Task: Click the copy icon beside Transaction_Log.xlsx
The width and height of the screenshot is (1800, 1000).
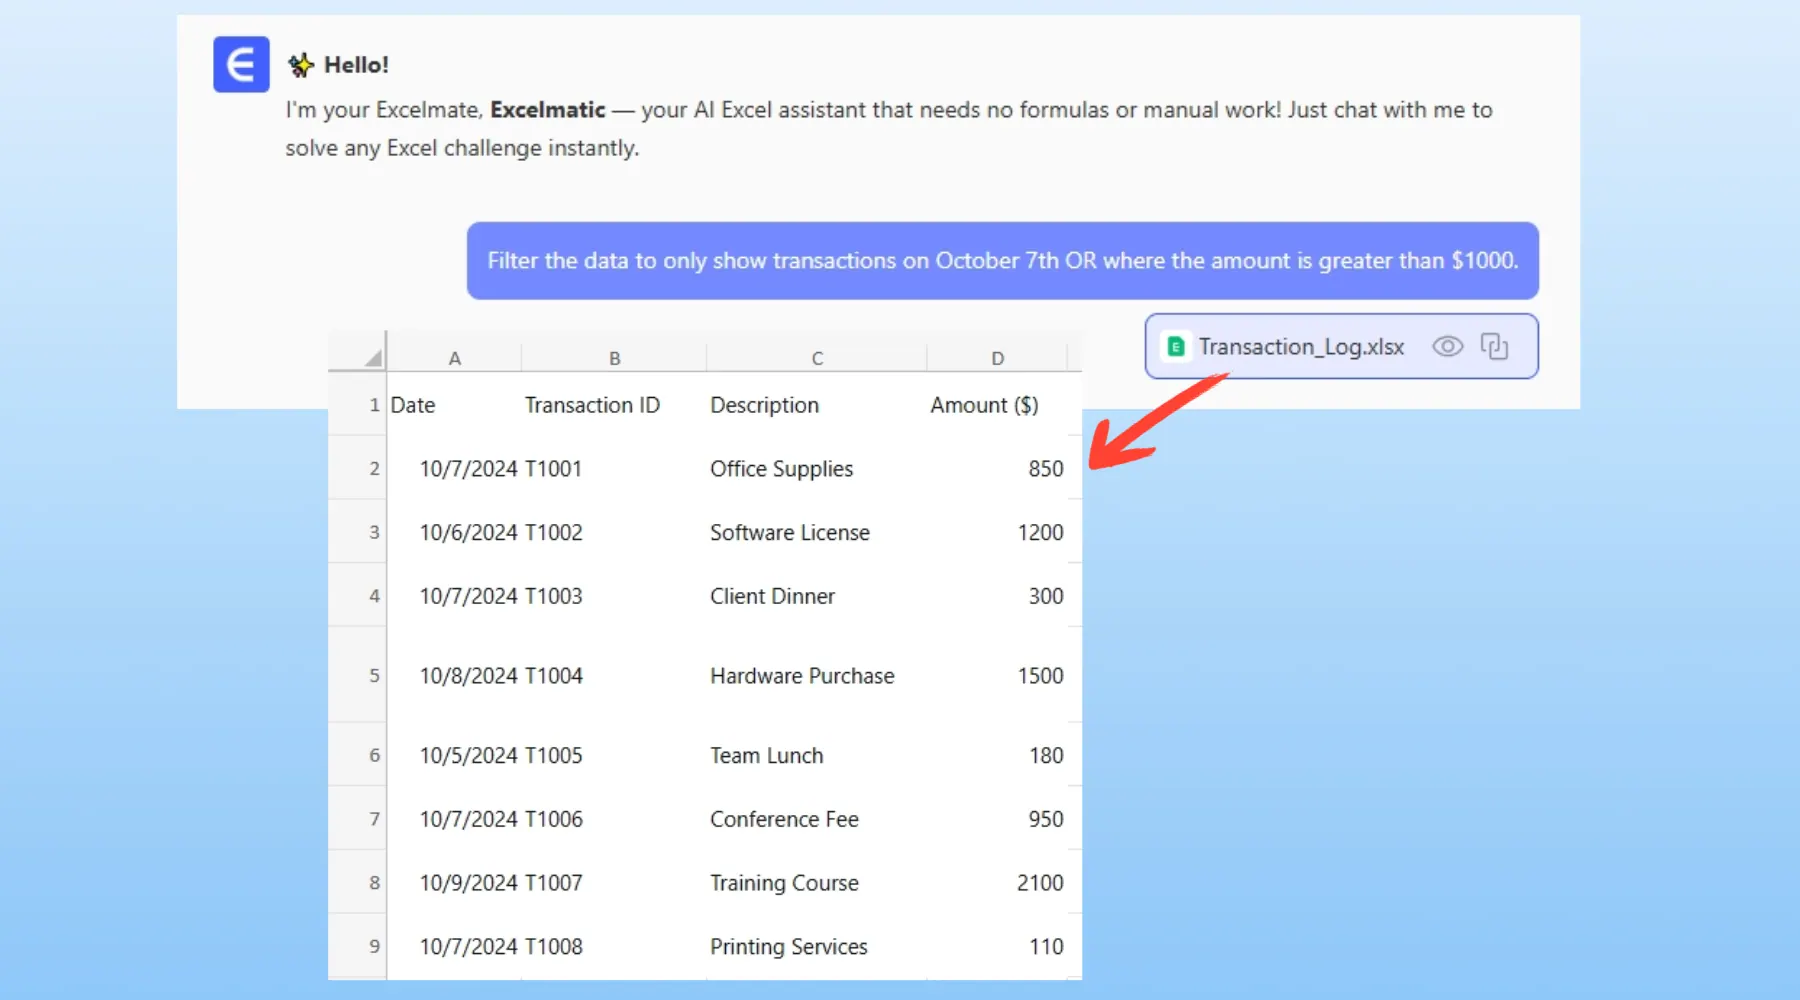Action: [x=1494, y=346]
